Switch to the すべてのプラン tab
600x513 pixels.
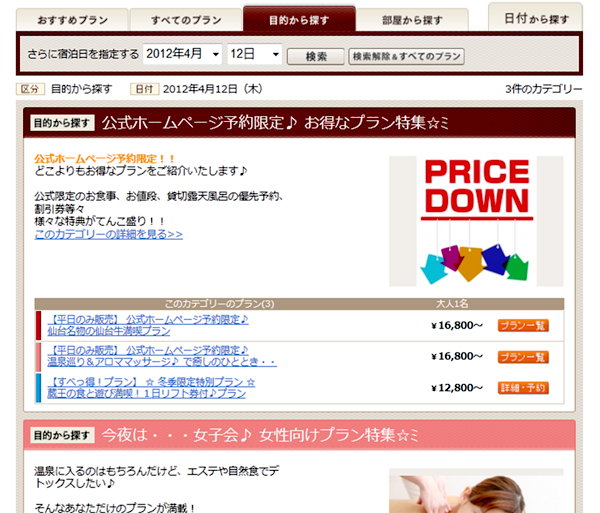[186, 21]
